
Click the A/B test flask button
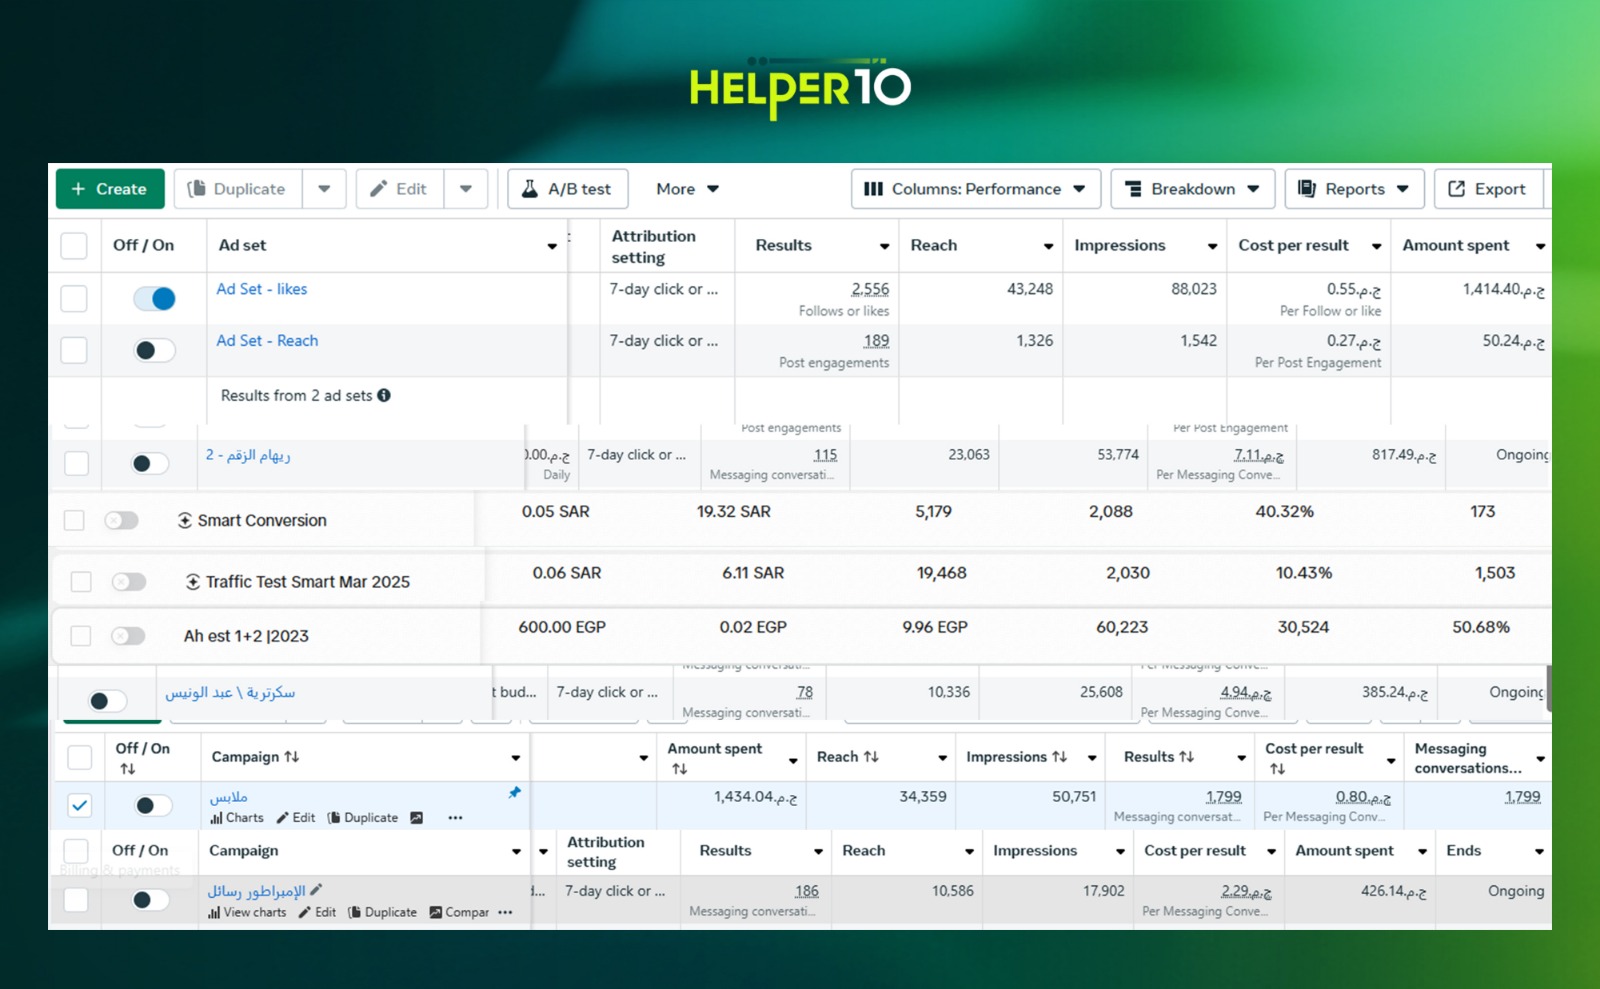click(x=567, y=189)
